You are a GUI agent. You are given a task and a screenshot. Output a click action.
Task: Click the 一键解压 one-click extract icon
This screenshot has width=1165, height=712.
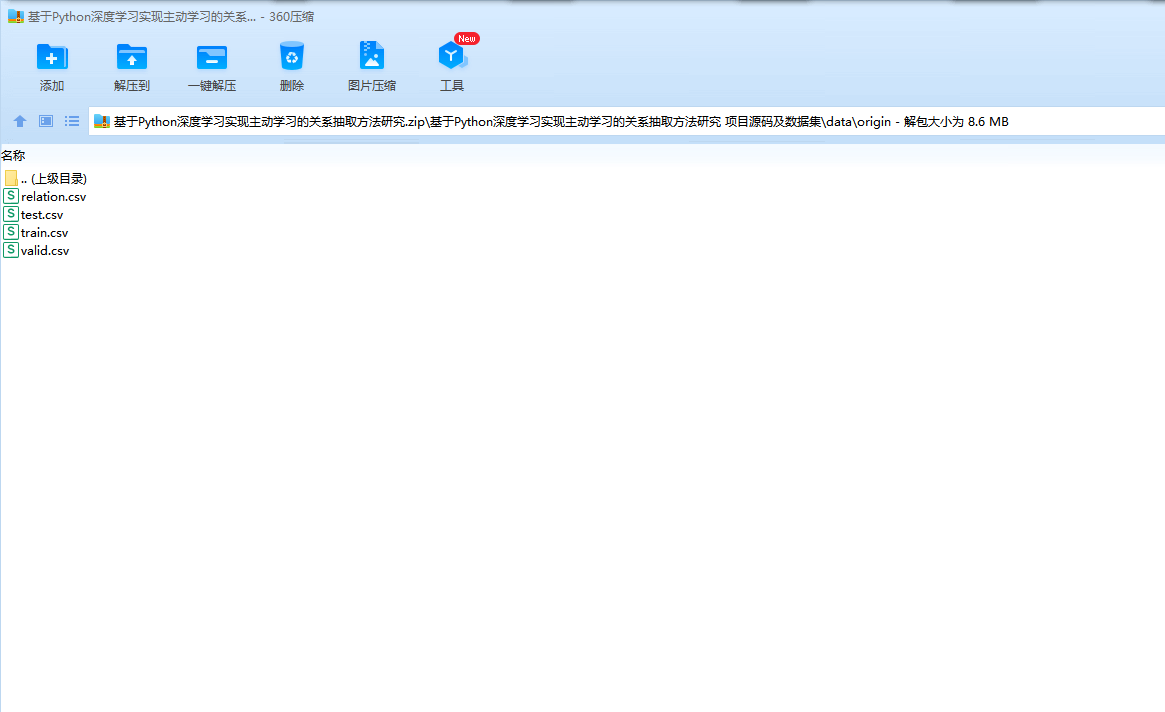pyautogui.click(x=212, y=57)
